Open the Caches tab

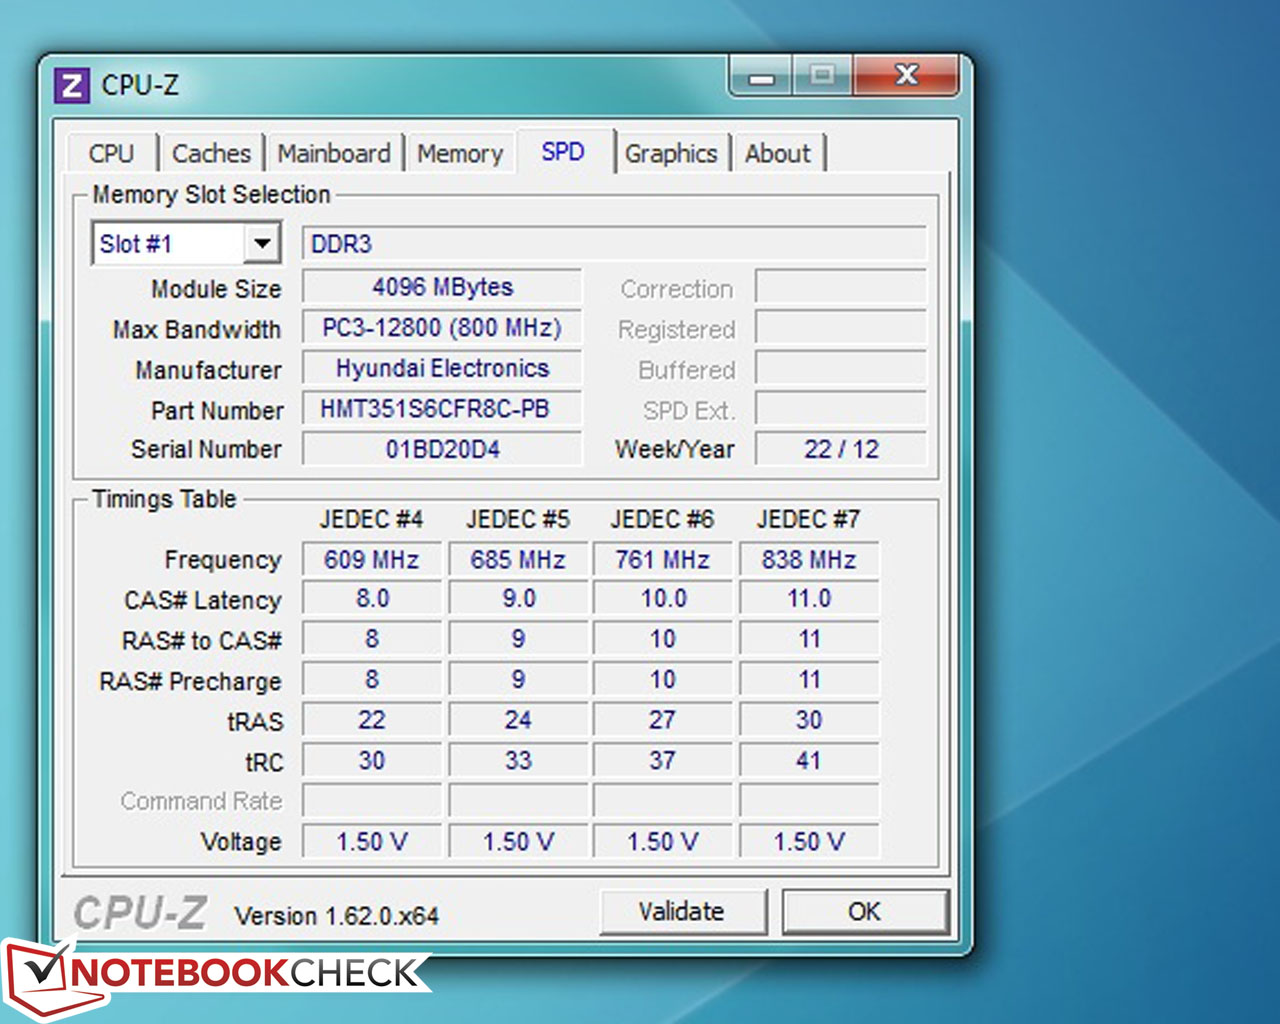211,153
